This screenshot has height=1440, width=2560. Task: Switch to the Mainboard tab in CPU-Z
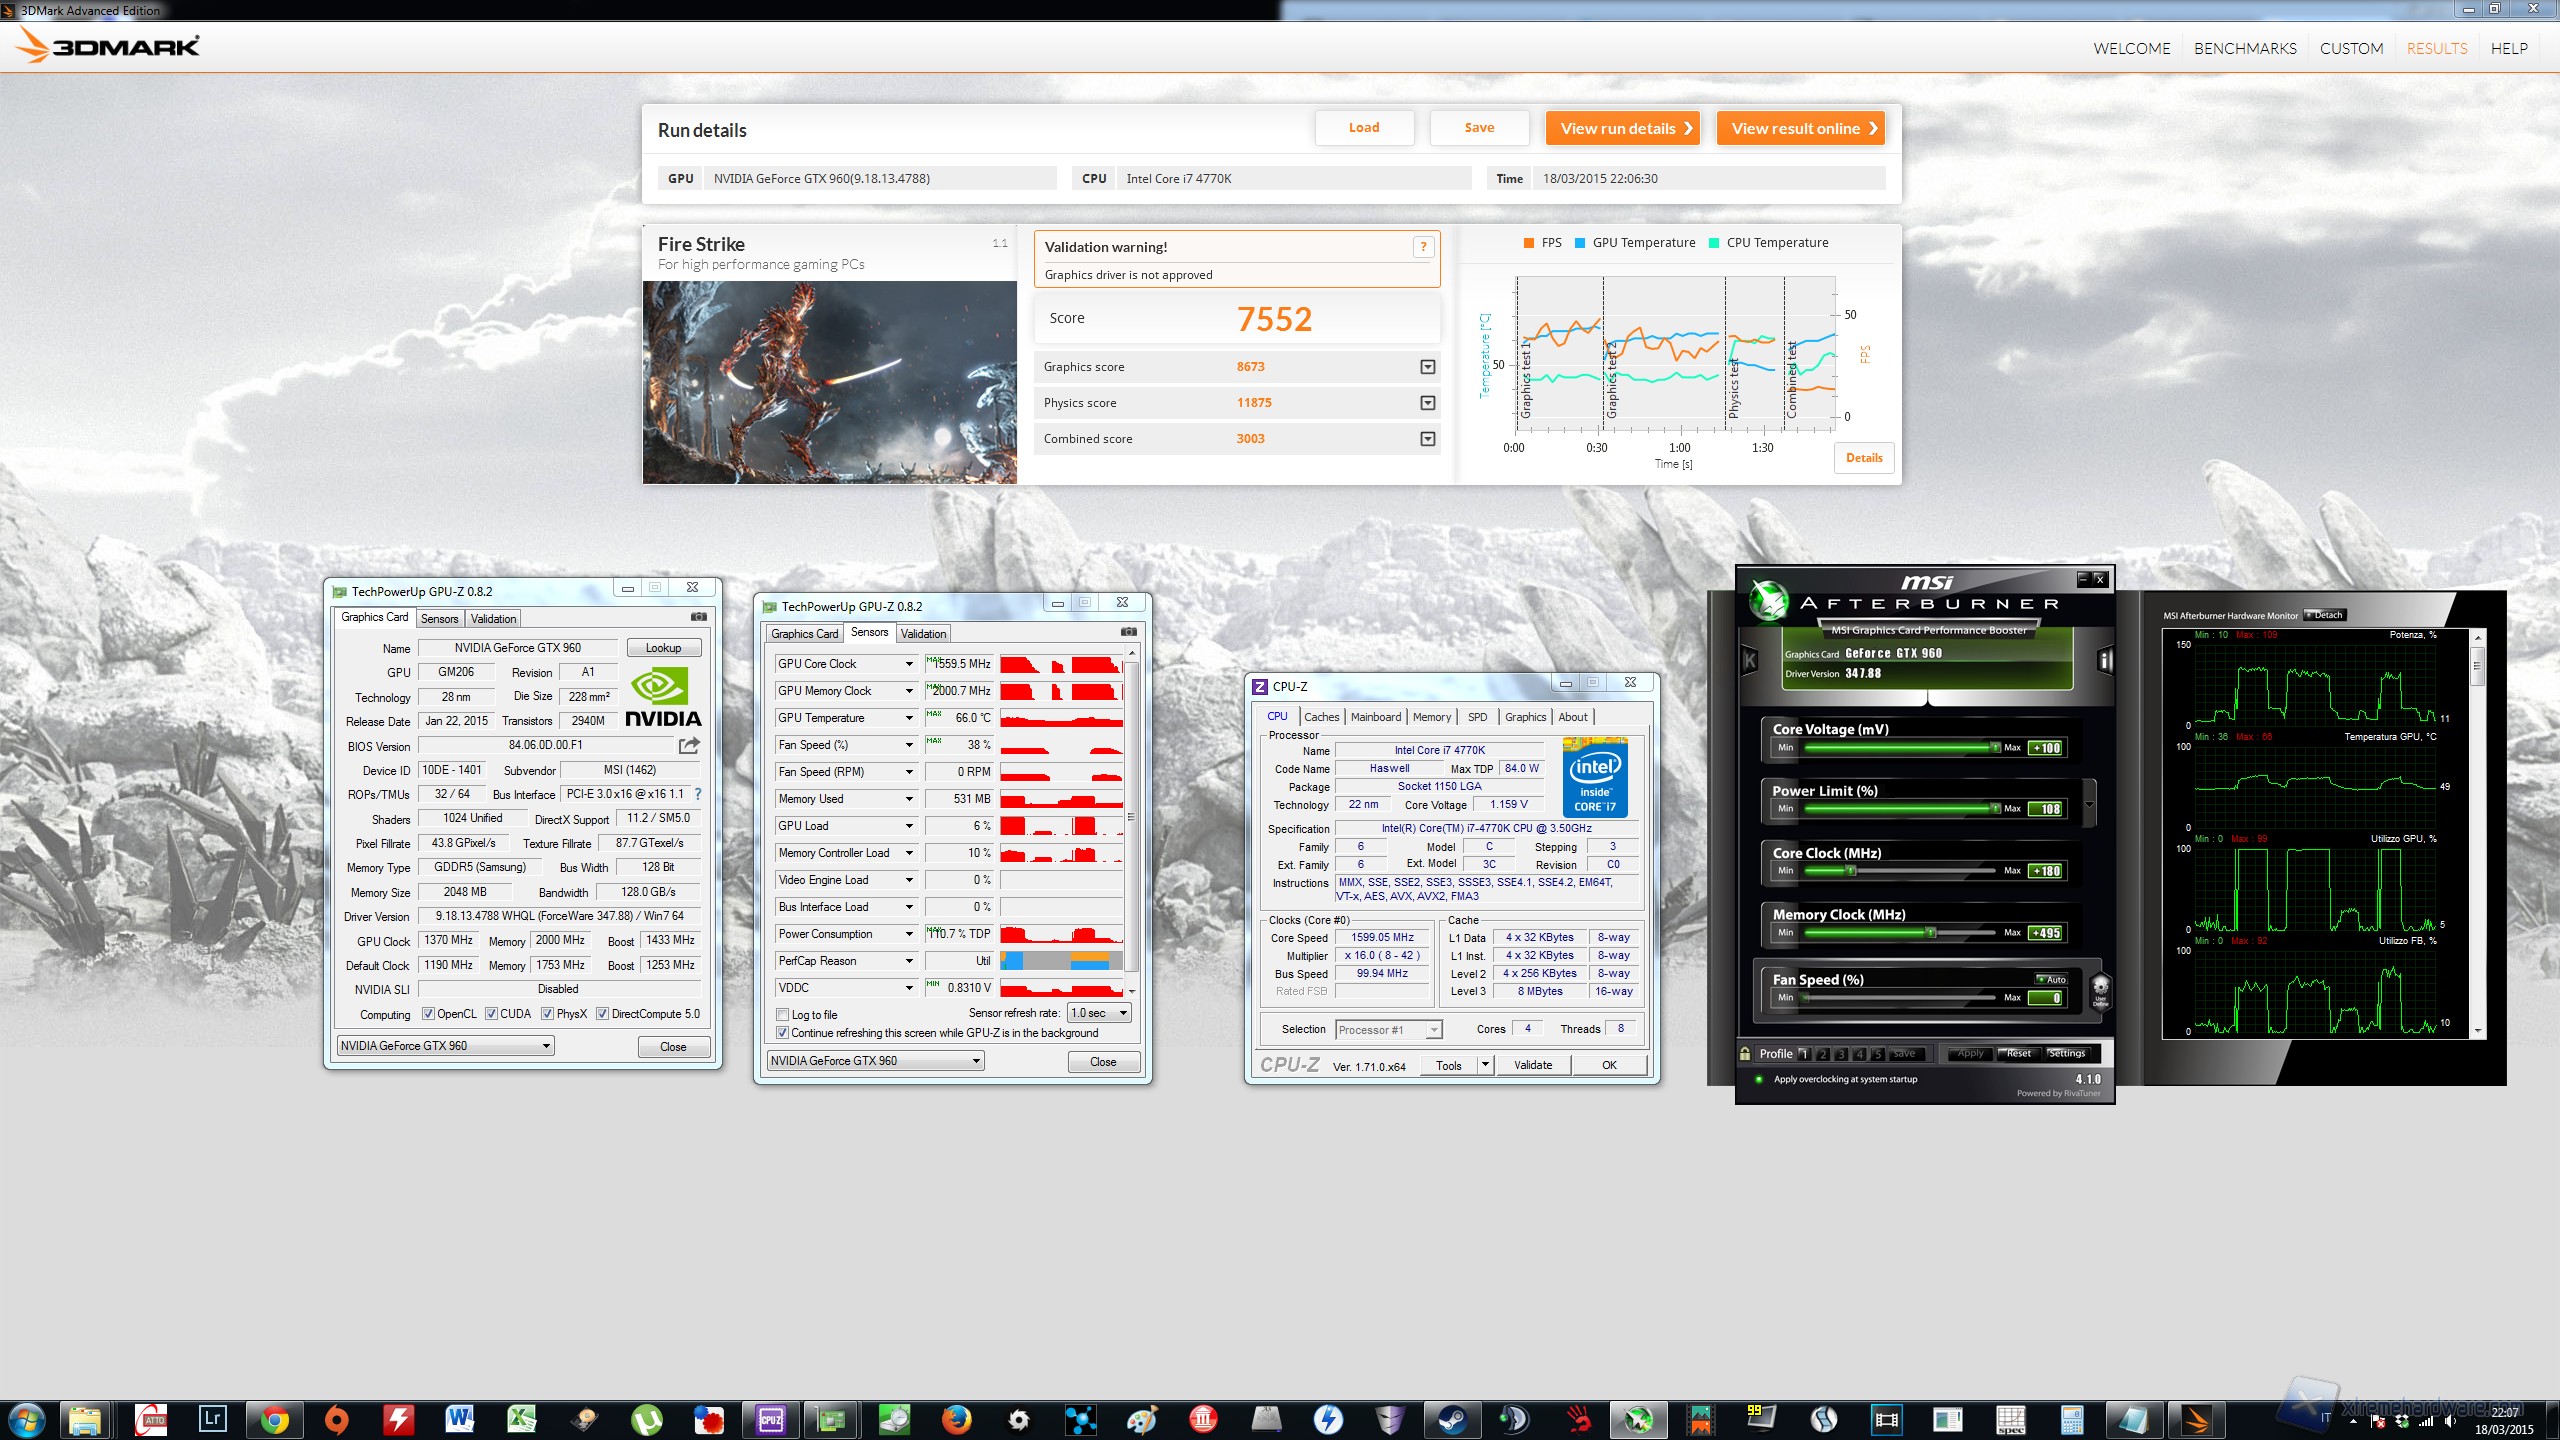coord(1375,717)
